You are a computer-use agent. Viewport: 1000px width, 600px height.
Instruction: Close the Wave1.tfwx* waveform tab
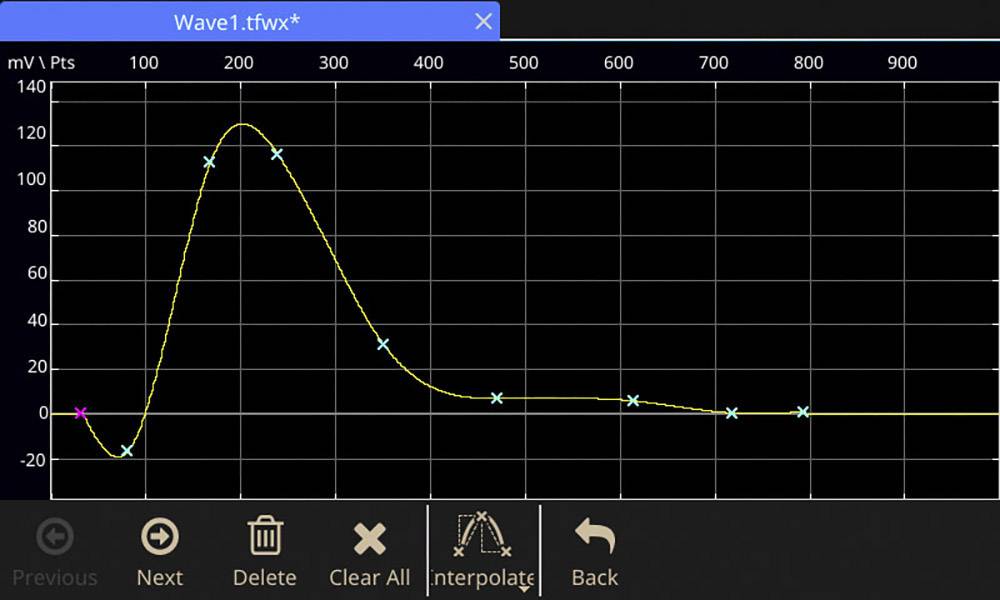coord(482,21)
